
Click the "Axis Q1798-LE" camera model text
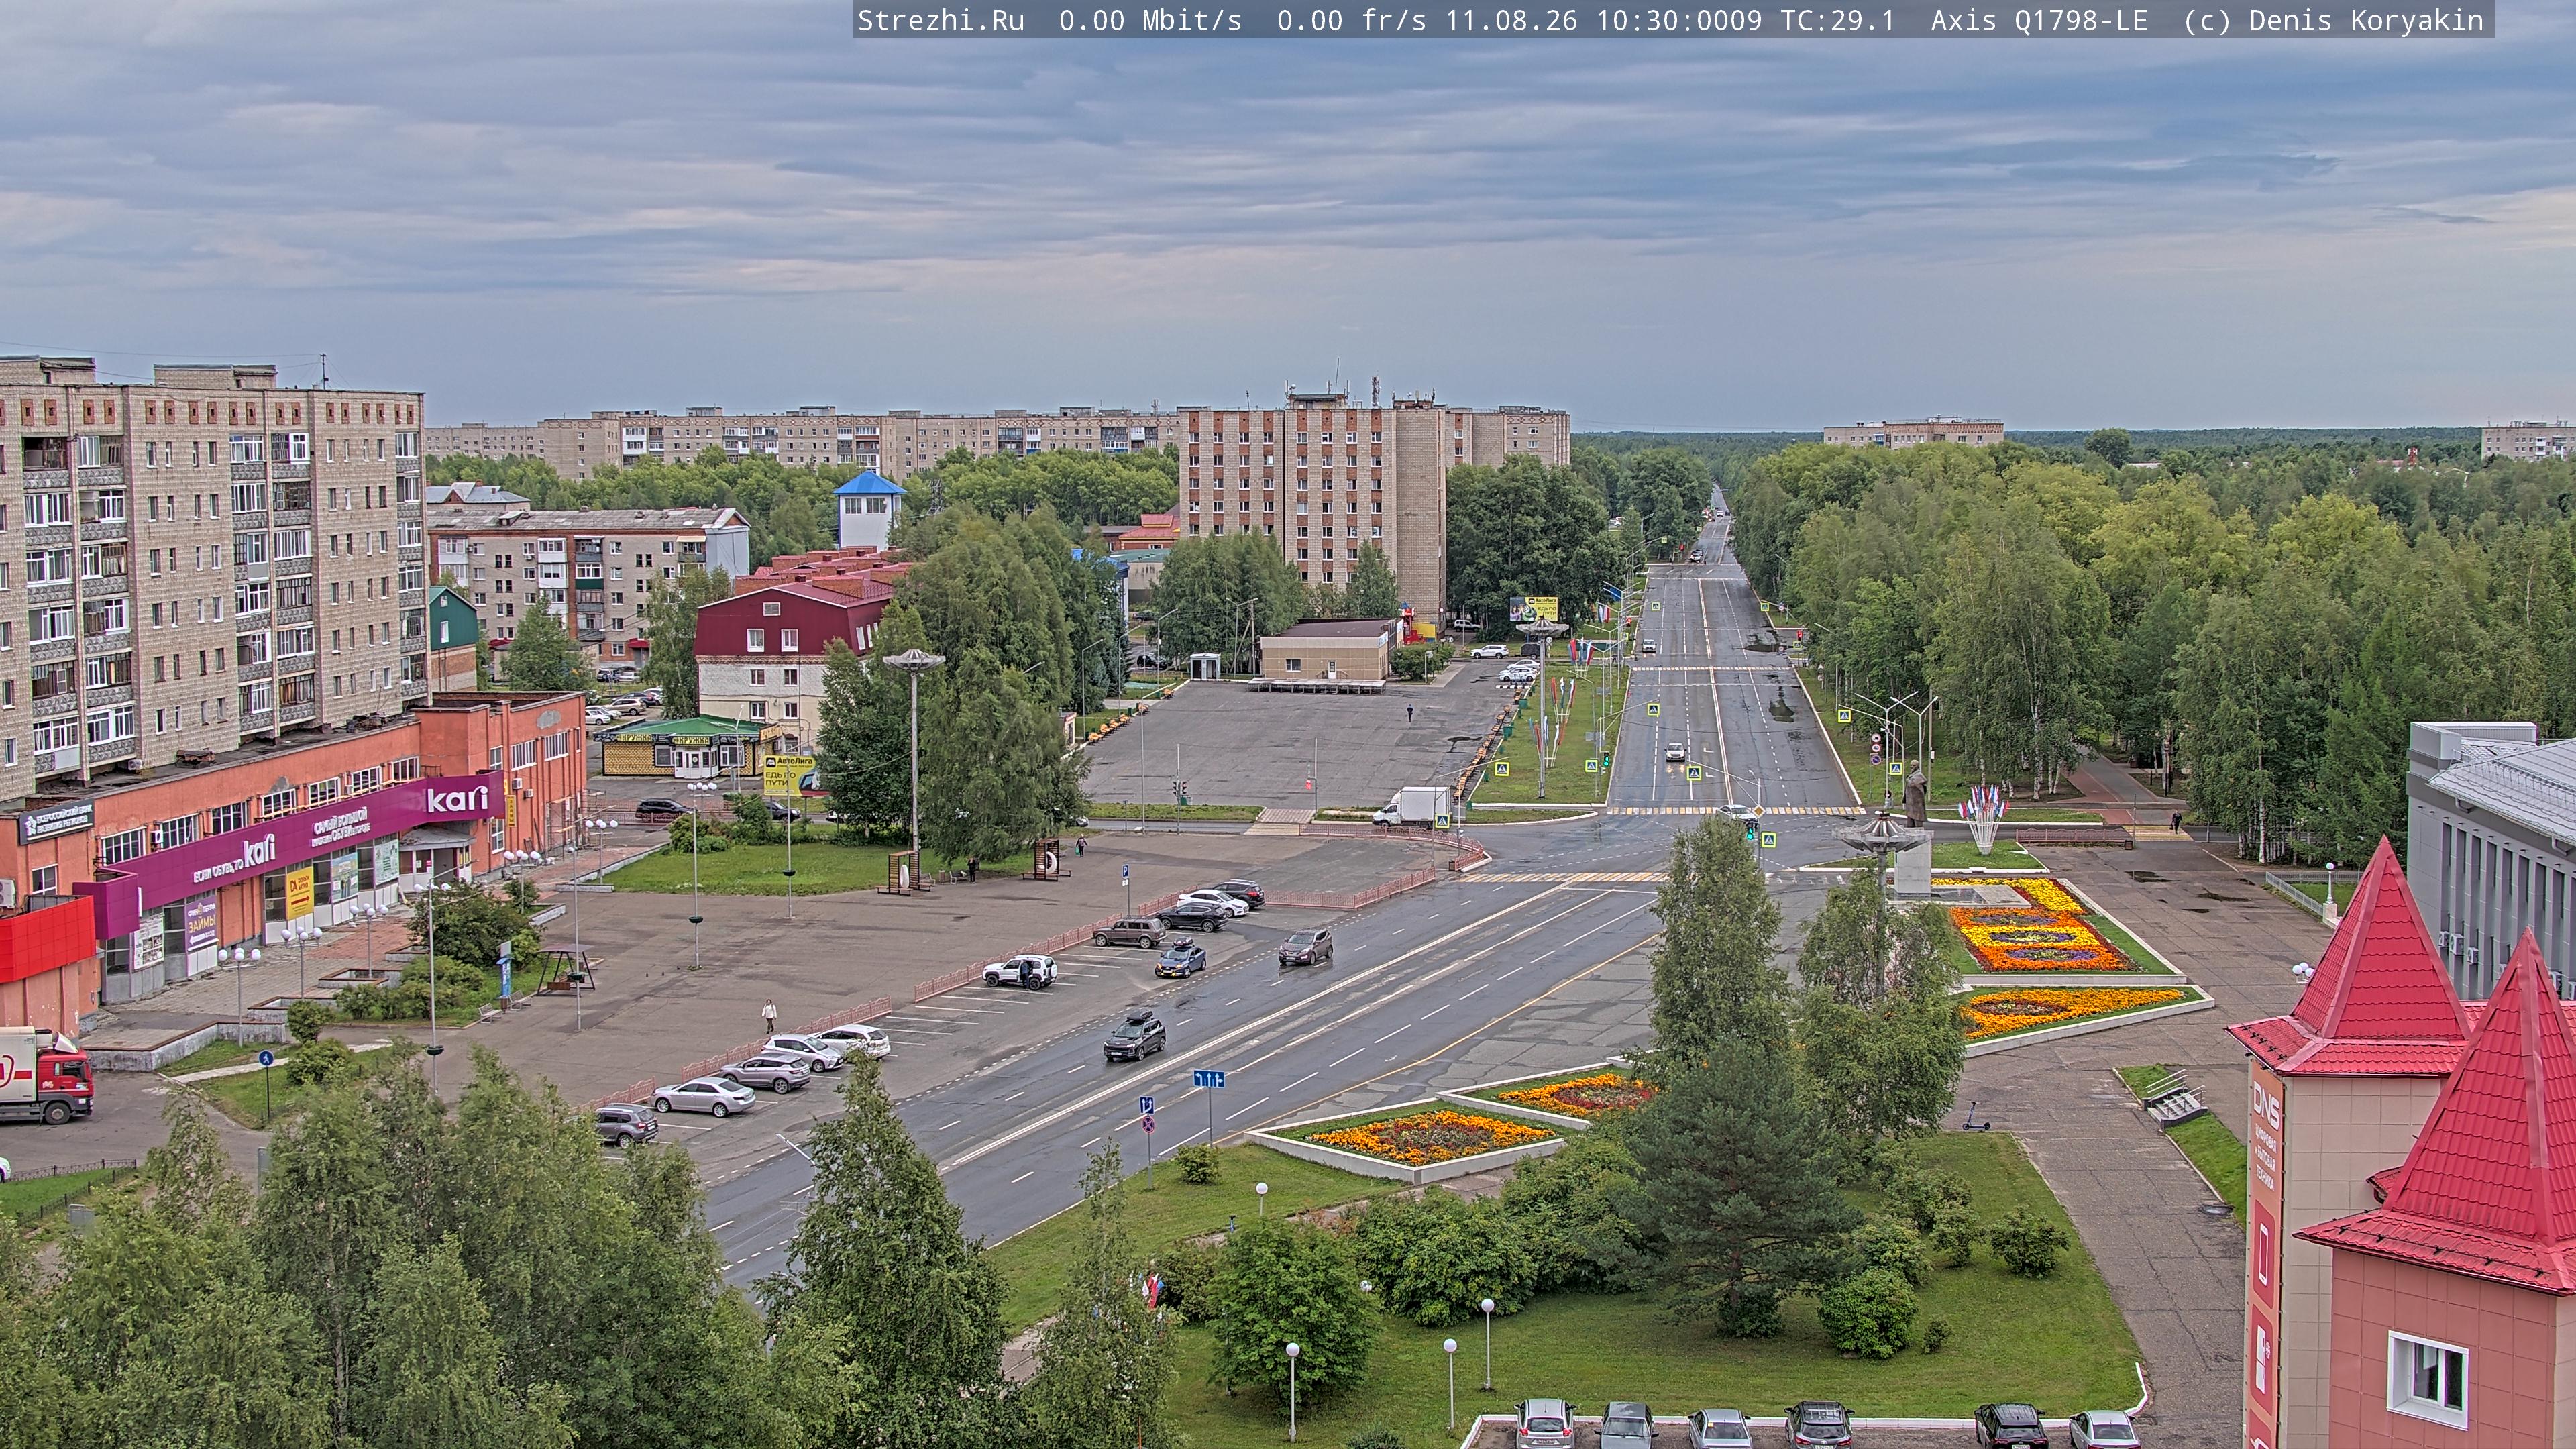2039,21
